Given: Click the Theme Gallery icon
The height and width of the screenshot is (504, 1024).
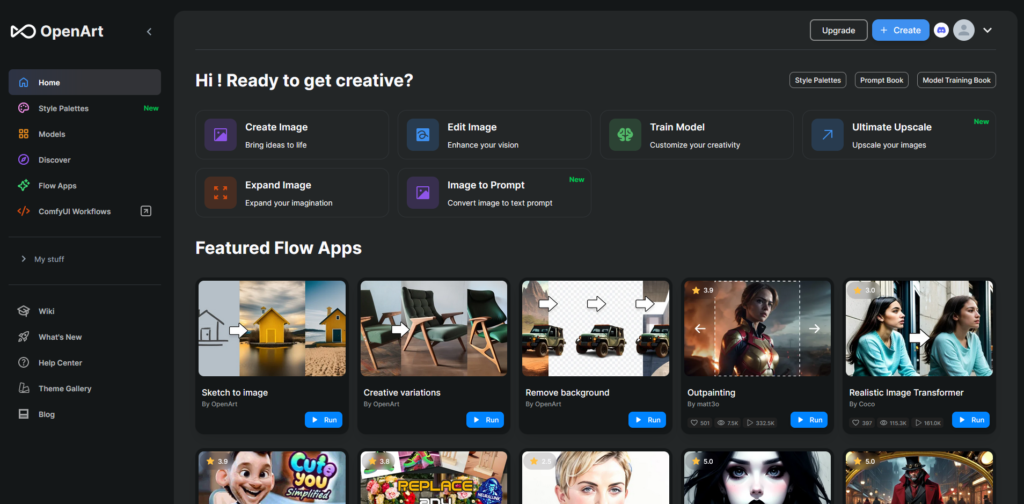Looking at the screenshot, I should [x=24, y=388].
